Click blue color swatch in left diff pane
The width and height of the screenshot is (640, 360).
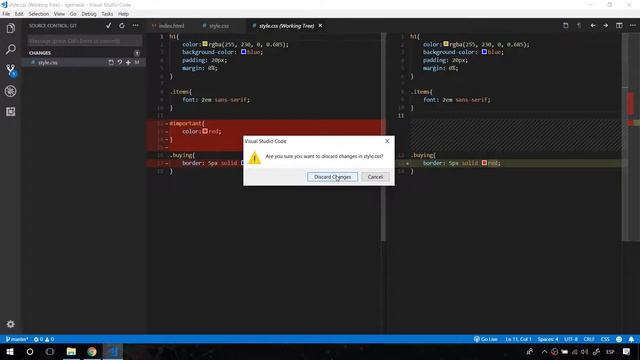(x=244, y=52)
